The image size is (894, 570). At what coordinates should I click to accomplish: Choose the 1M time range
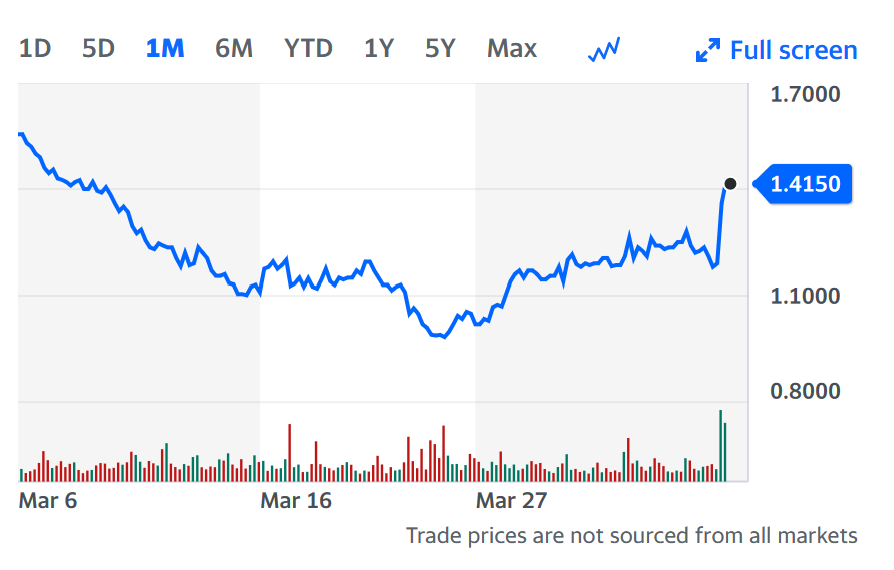click(x=165, y=48)
